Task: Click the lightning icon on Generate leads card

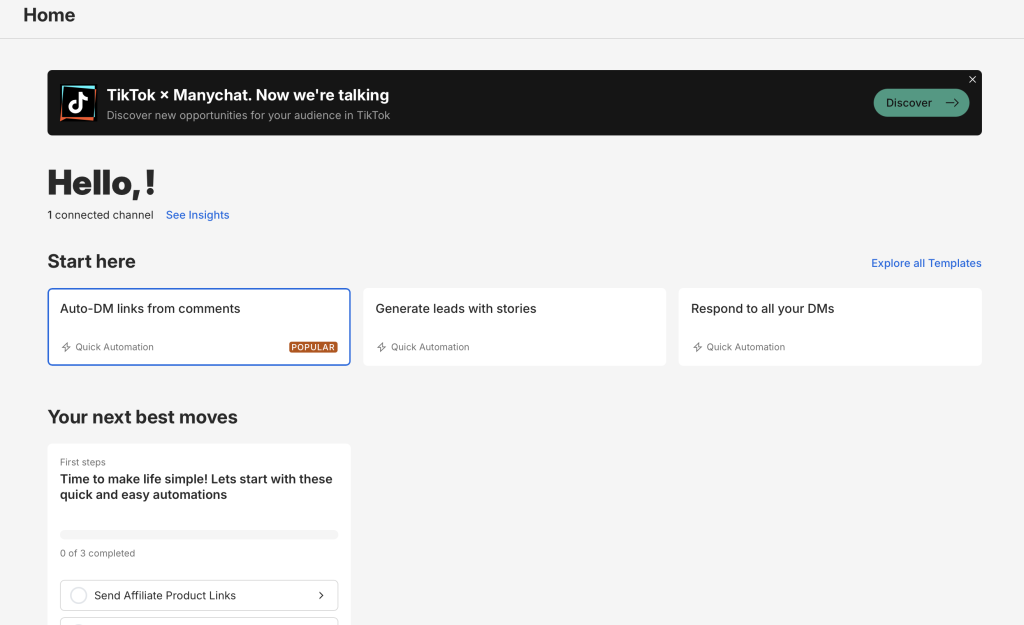Action: coord(381,347)
